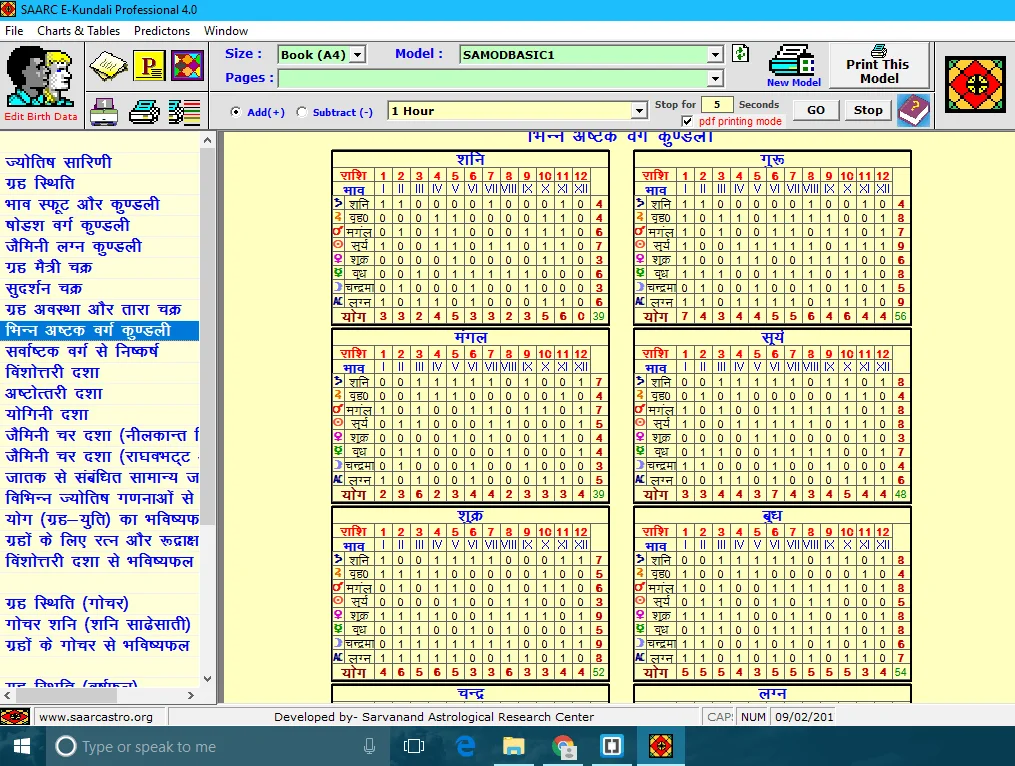Click the cyan printer icon in lower toolbar

click(x=144, y=112)
